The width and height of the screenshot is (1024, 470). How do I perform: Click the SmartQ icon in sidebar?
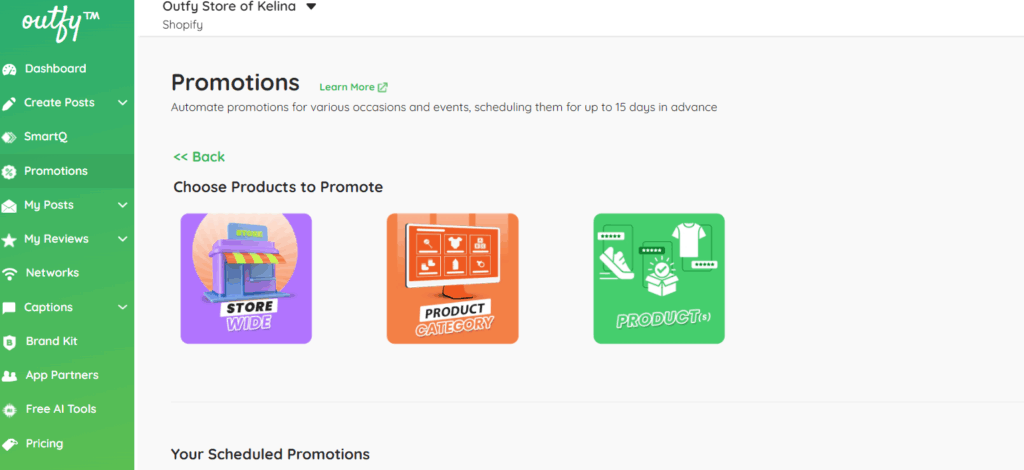[x=10, y=137]
